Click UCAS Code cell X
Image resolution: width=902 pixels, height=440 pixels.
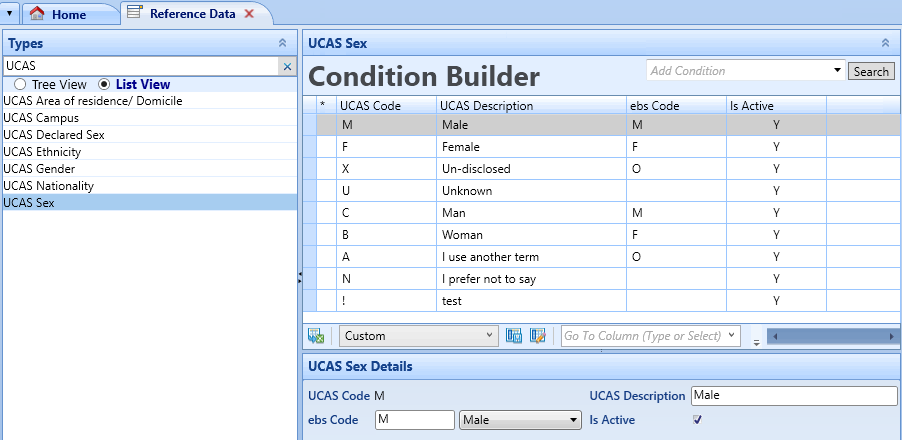coord(386,169)
